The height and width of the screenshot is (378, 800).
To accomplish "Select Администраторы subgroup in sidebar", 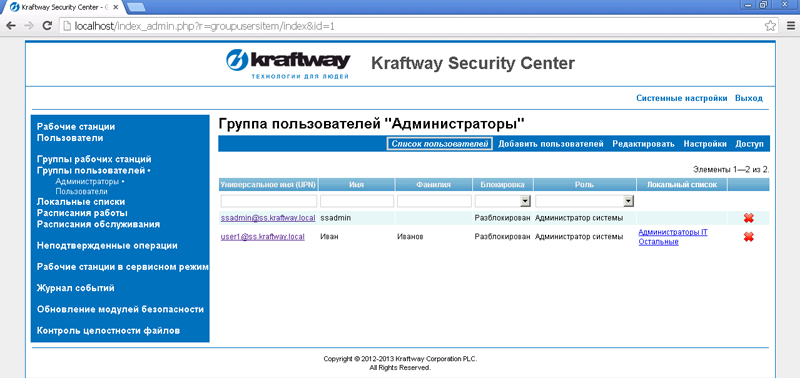I will [87, 181].
